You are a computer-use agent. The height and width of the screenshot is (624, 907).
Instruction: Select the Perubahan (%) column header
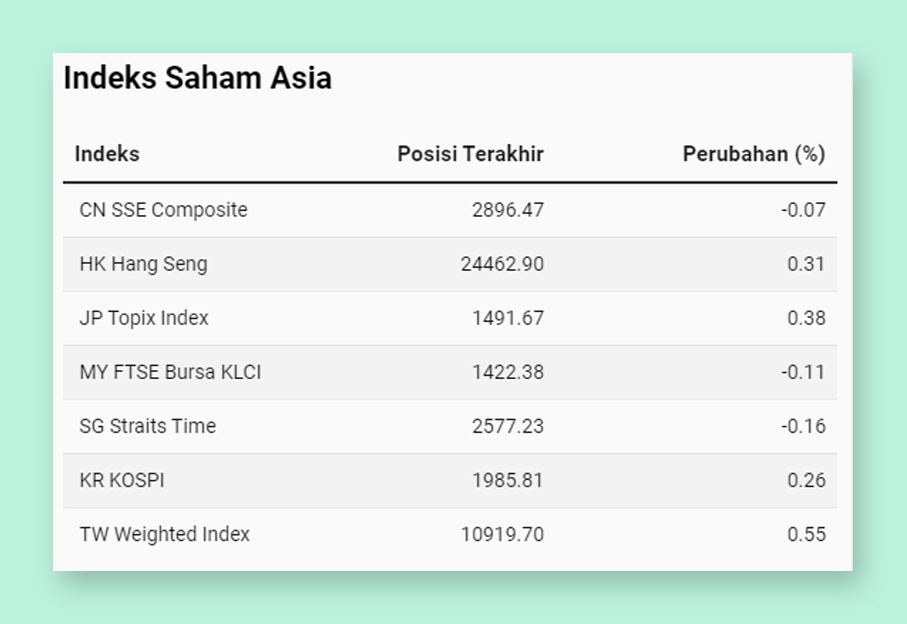[754, 154]
